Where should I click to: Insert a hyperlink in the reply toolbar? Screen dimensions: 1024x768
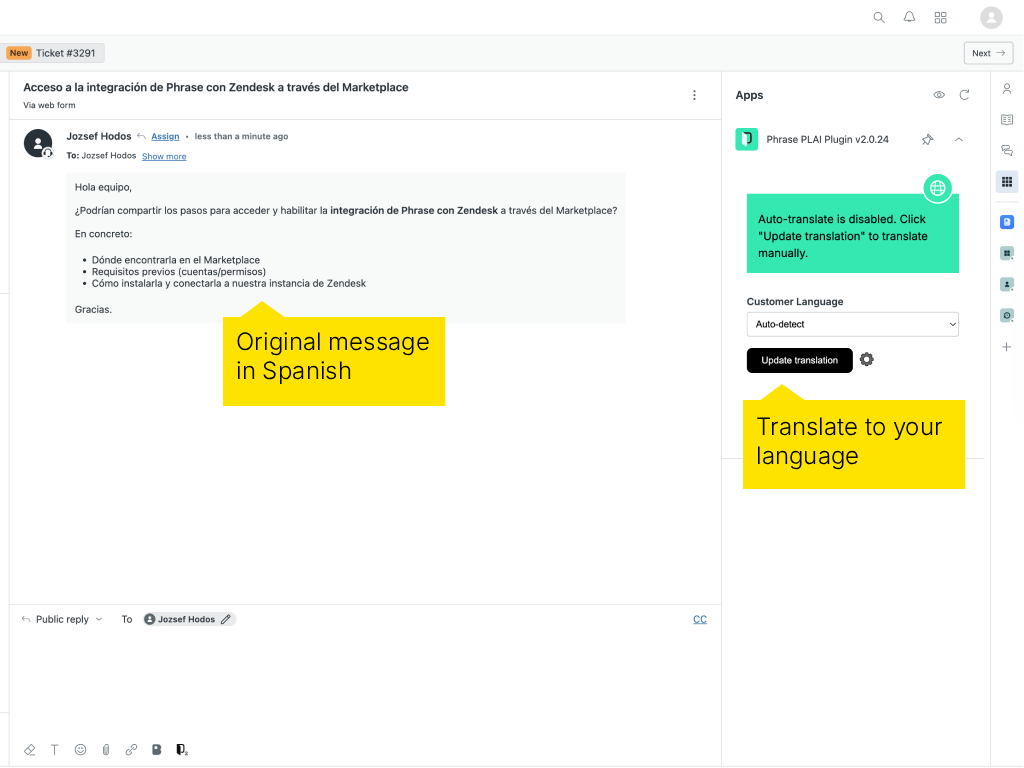[x=131, y=749]
